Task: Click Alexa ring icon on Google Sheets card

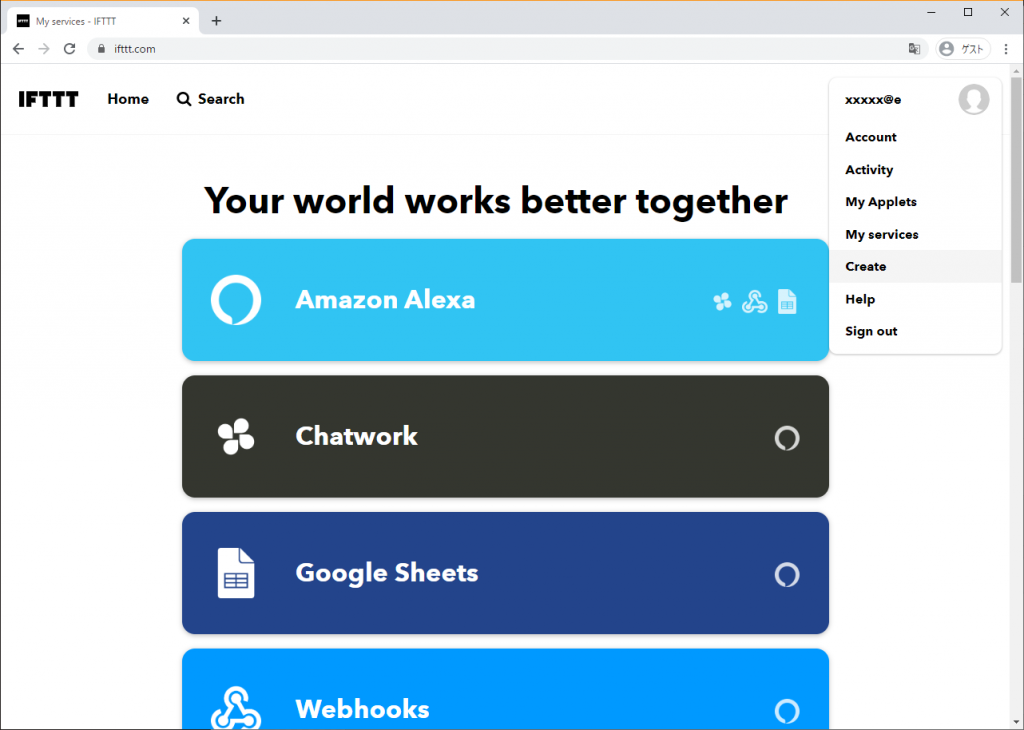Action: (x=787, y=575)
